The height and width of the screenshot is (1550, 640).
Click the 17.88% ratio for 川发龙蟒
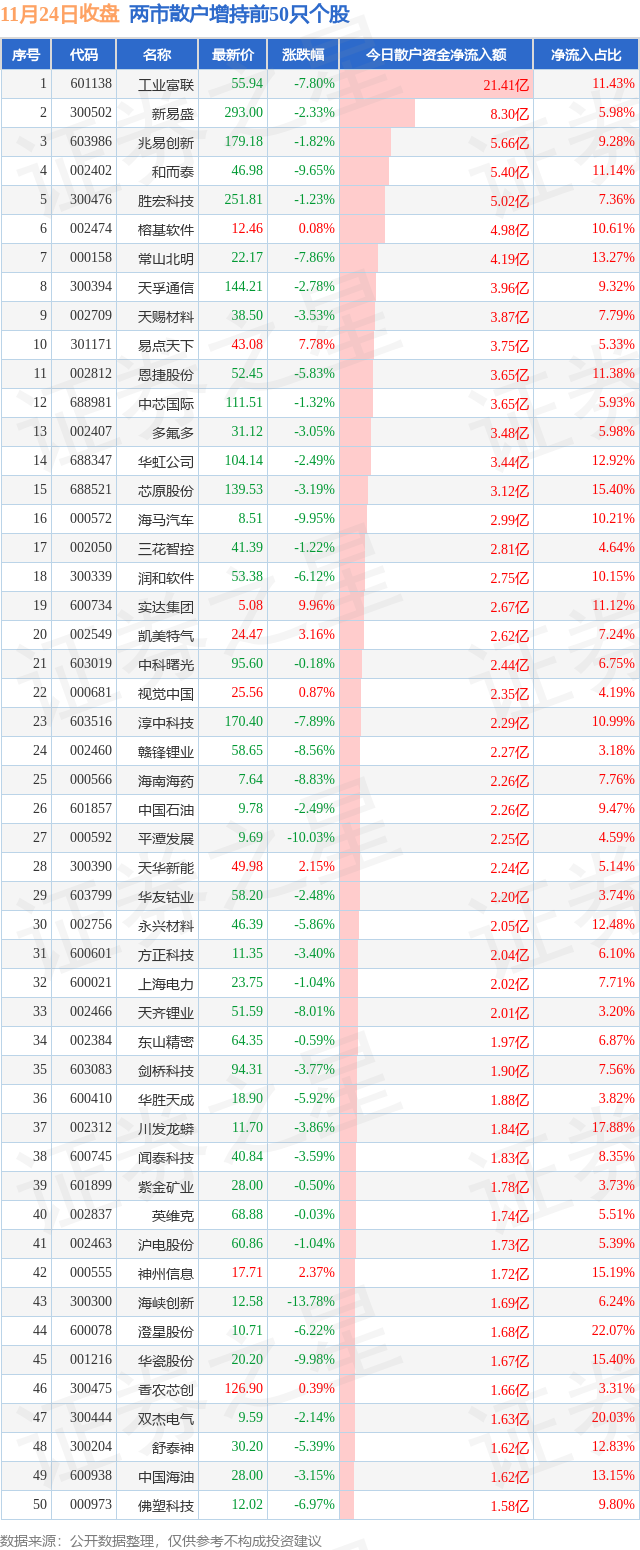pyautogui.click(x=614, y=1128)
